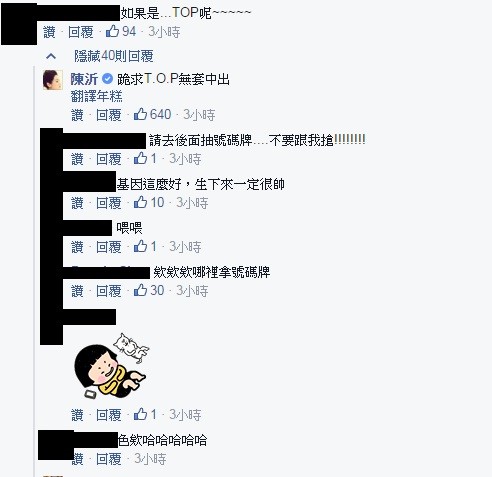
Task: Open the 陳沂 profile name link
Action: pyautogui.click(x=84, y=79)
